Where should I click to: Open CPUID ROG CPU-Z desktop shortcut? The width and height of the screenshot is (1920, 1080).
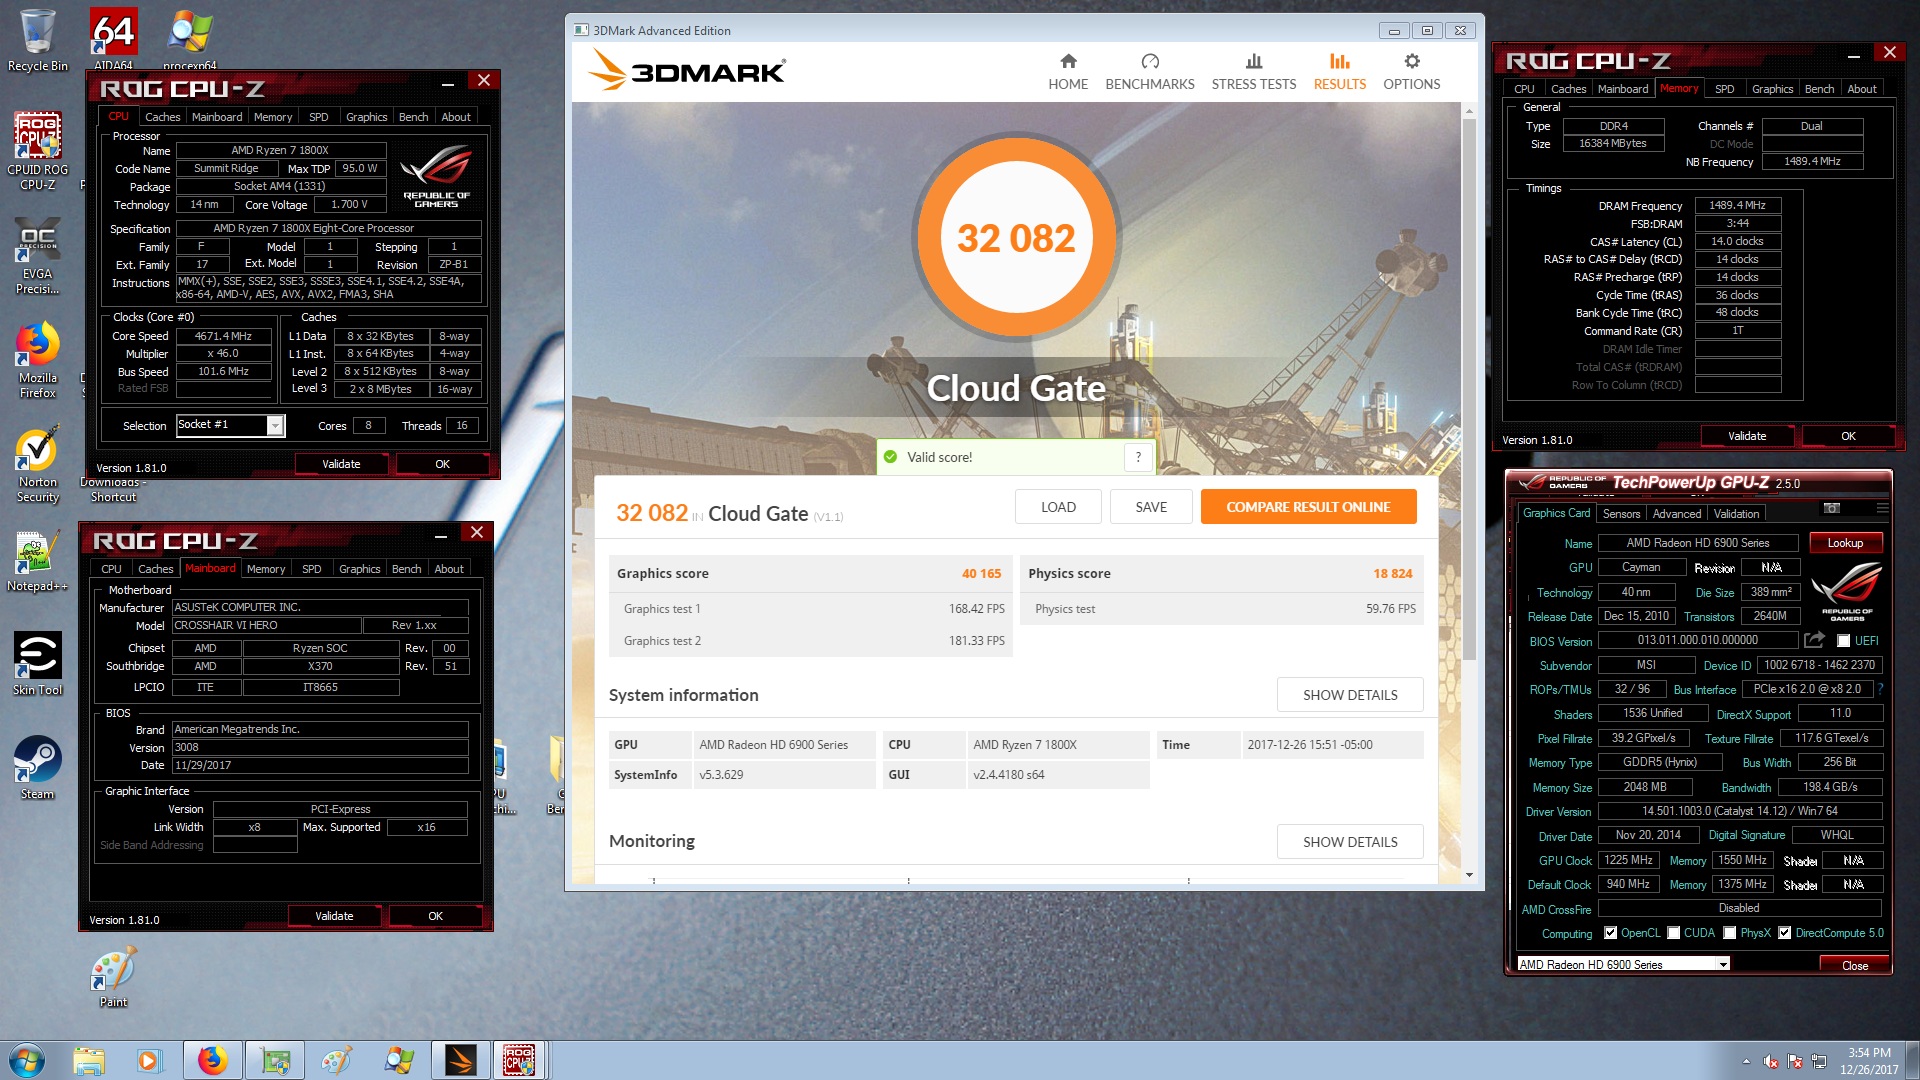[x=37, y=150]
